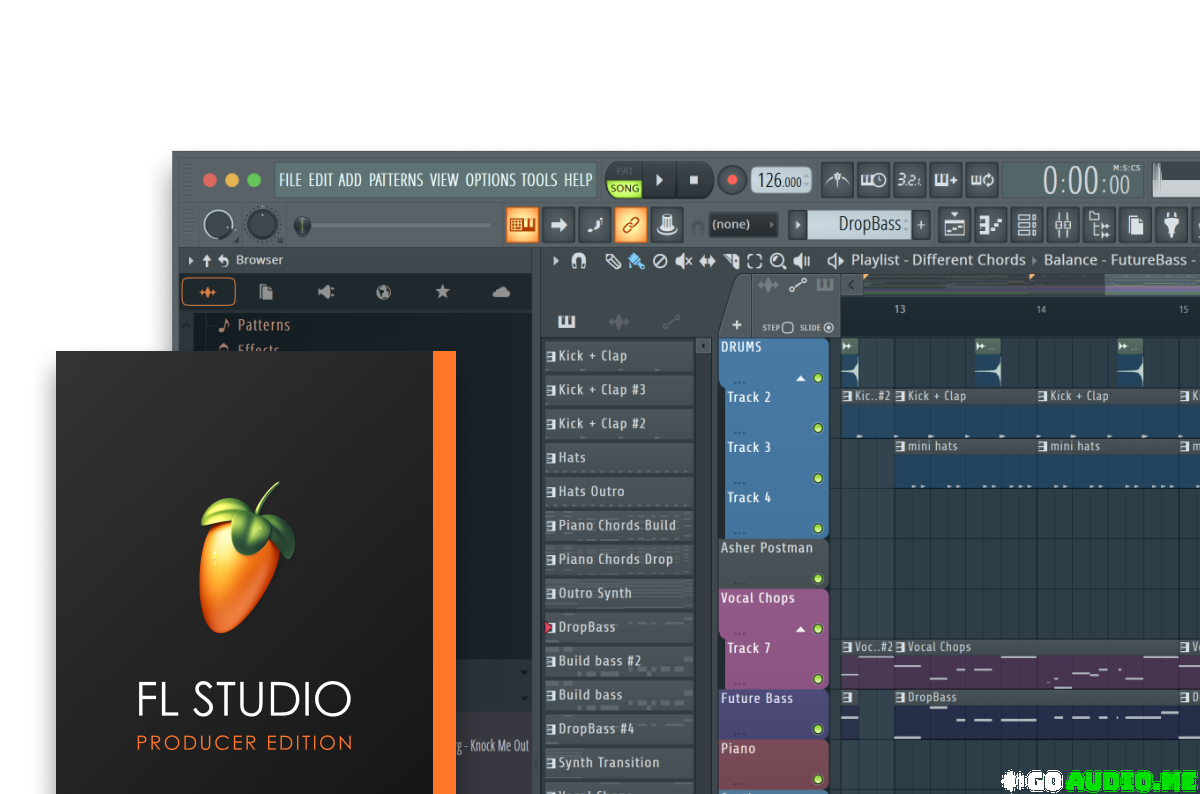This screenshot has width=1200, height=794.
Task: Click the note slide icon
Action: 594,225
